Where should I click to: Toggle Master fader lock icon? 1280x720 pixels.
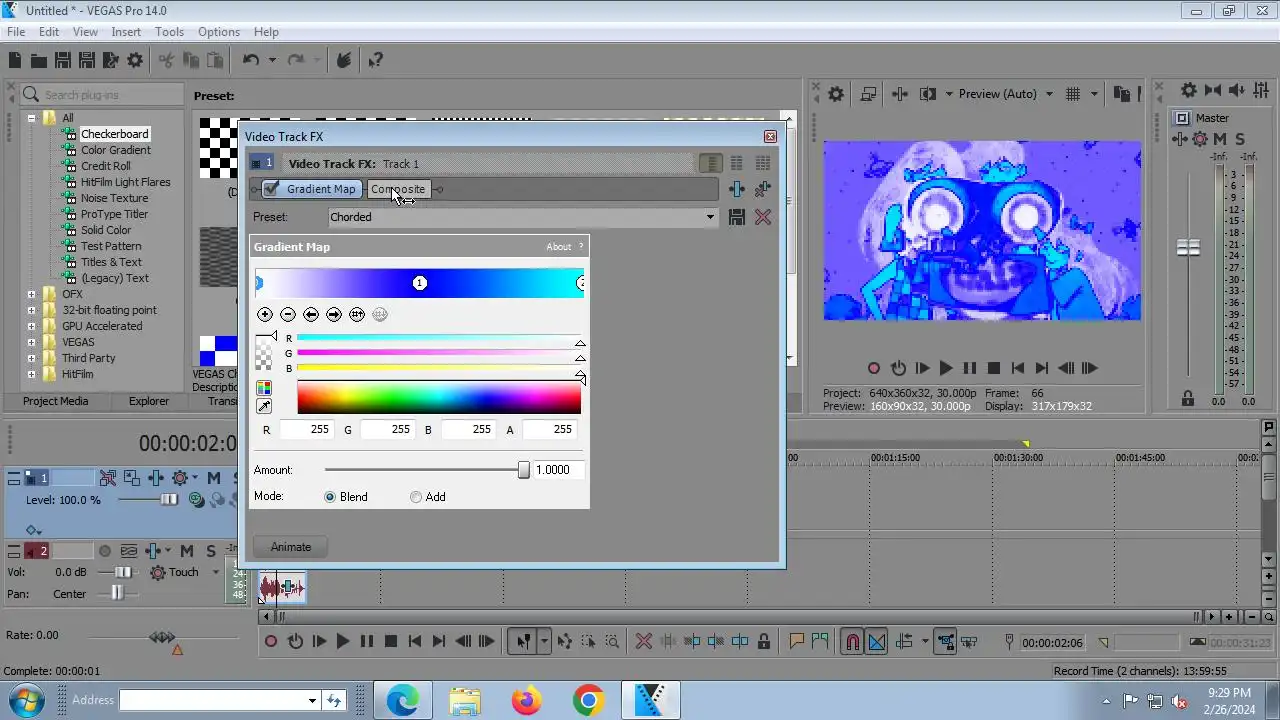[x=1188, y=398]
